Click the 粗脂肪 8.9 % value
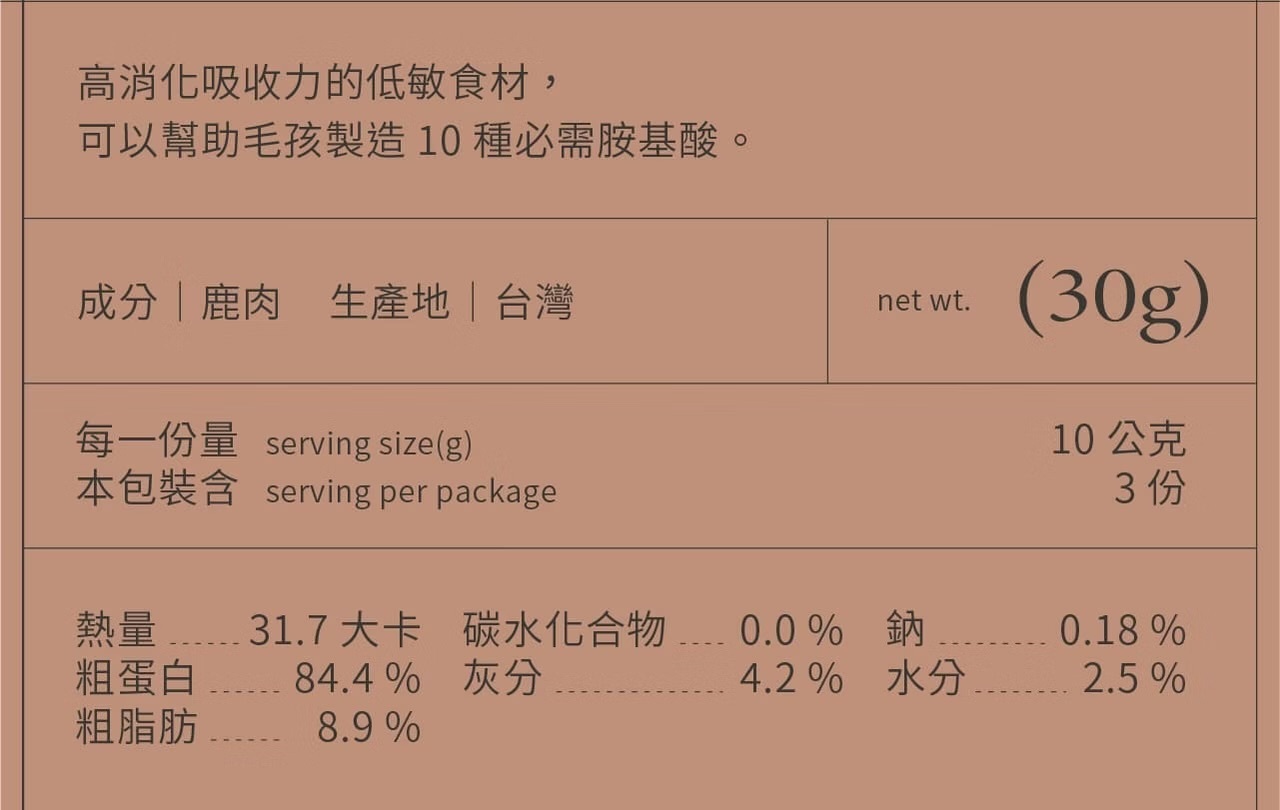Screen dimensions: 1280x810 (368, 727)
